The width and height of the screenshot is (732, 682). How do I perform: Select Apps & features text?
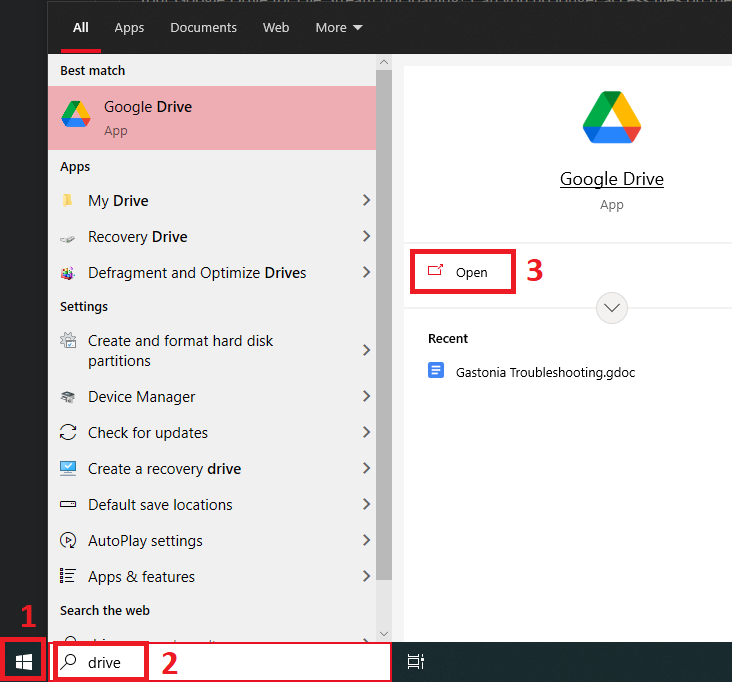pos(141,577)
